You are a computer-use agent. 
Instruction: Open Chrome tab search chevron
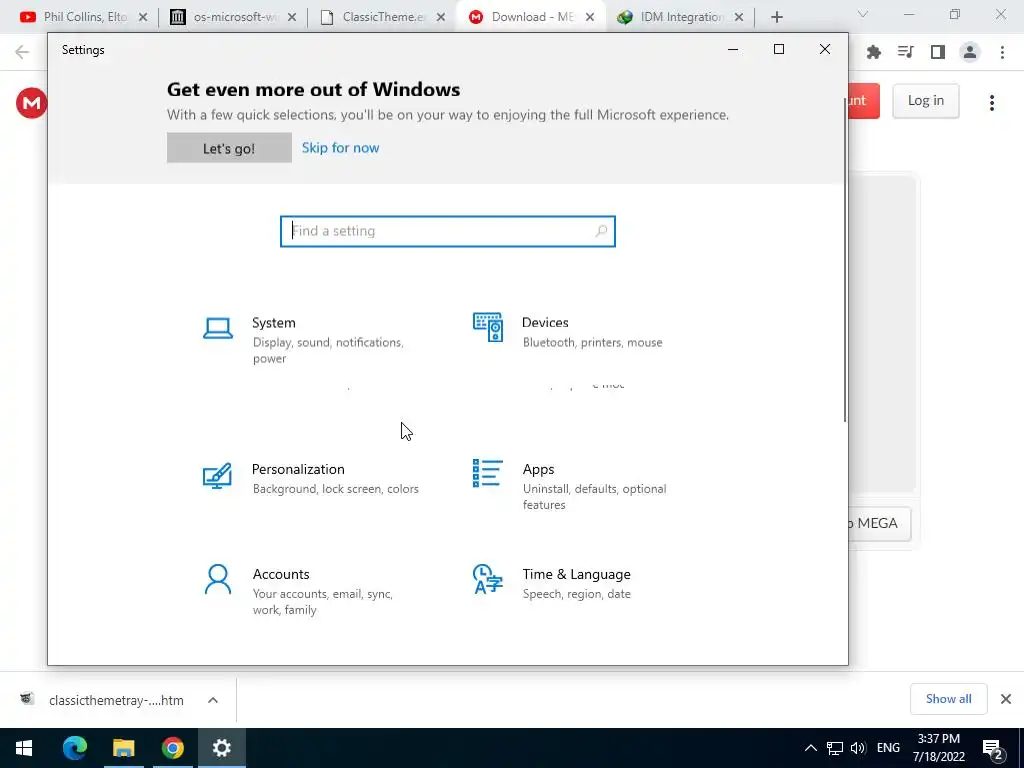[x=863, y=14]
